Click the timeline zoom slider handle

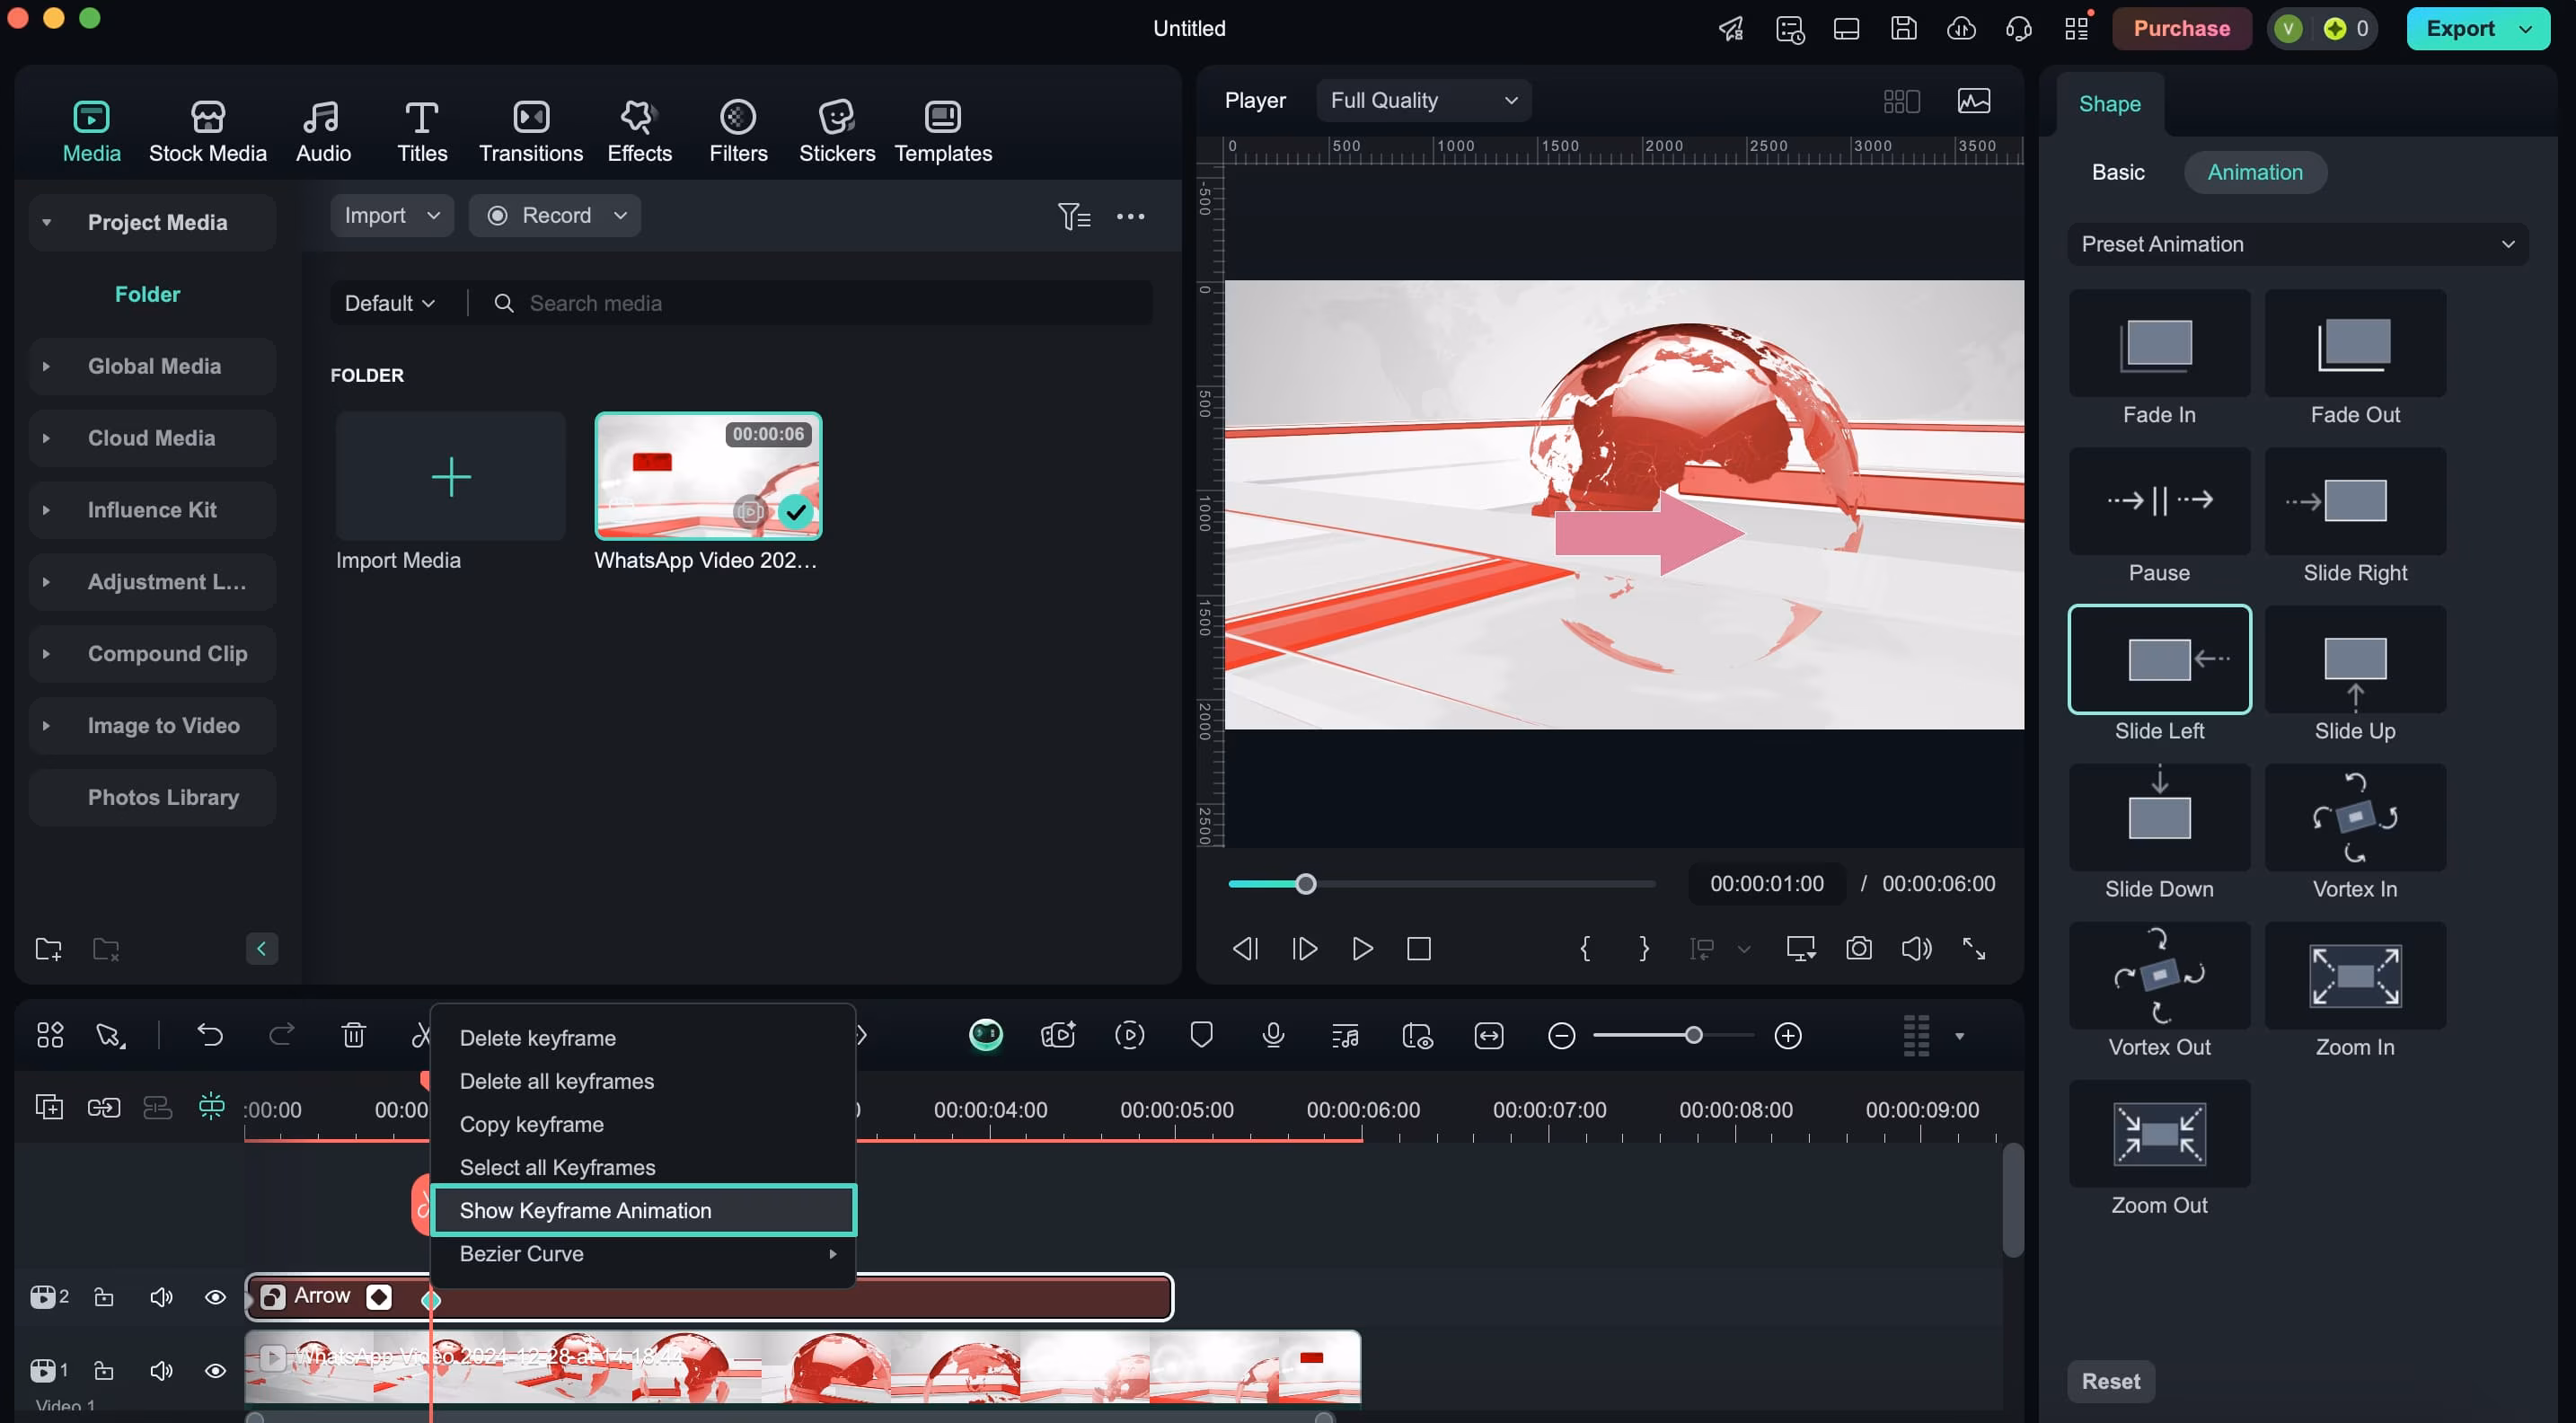(1692, 1035)
